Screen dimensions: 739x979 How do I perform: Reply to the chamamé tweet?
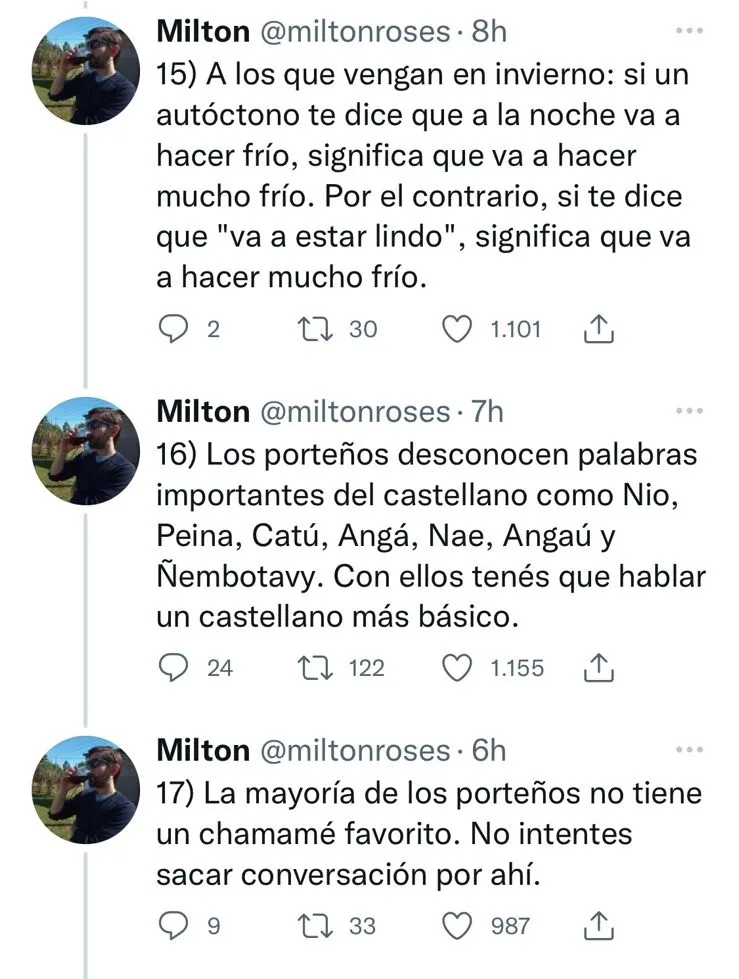point(175,926)
